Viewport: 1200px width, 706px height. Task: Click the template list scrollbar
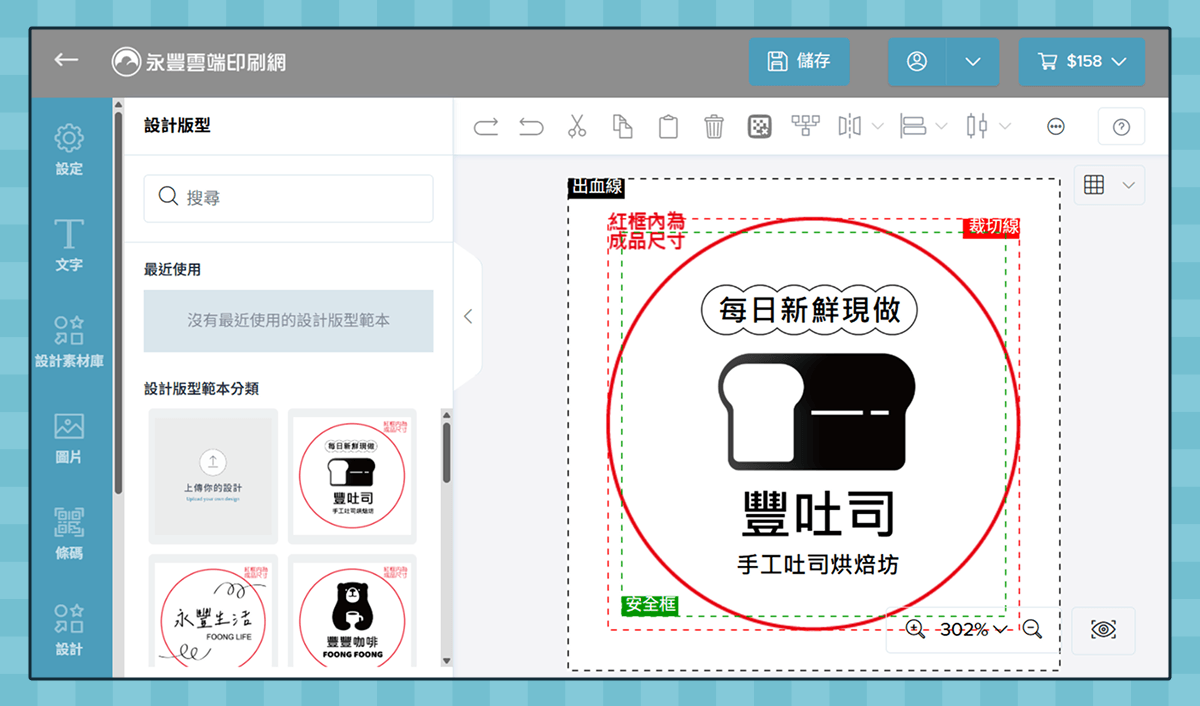click(446, 455)
